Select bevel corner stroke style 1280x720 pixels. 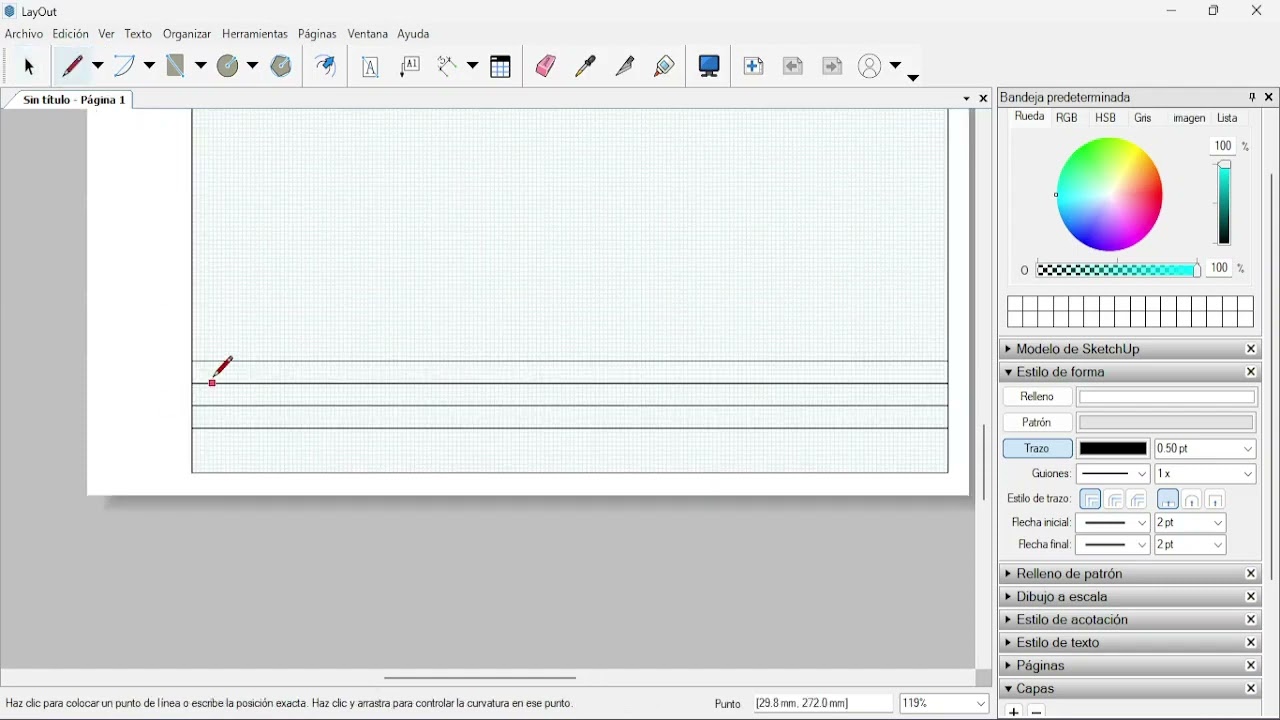click(x=1138, y=499)
